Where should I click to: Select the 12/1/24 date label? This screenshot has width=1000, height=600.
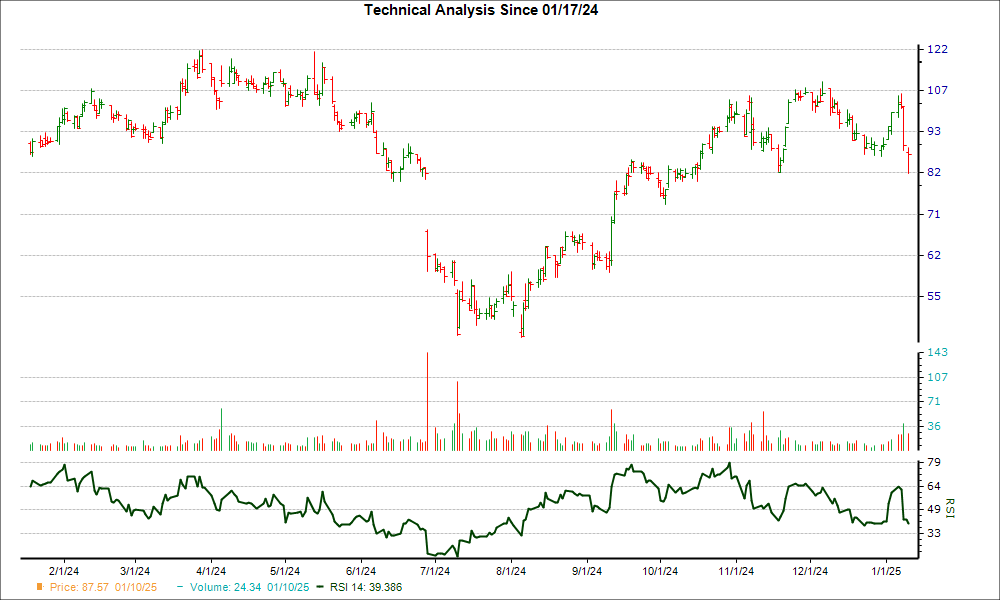810,571
